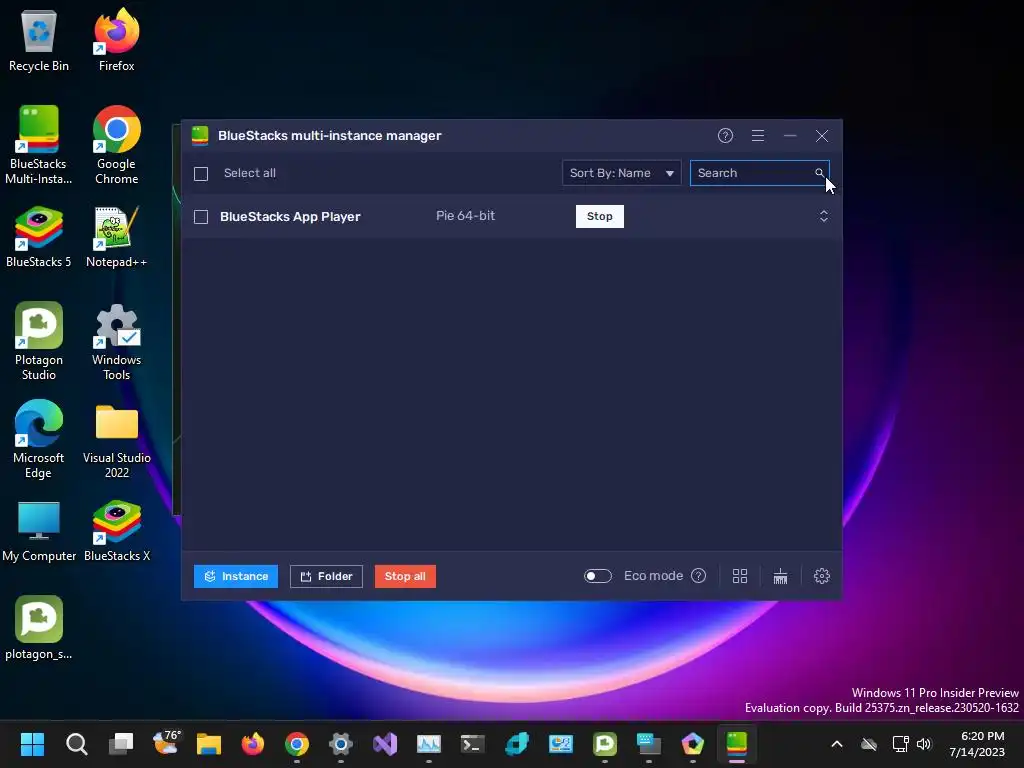Switch to BlueStacks taskbar icon
1024x768 pixels.
(x=737, y=744)
